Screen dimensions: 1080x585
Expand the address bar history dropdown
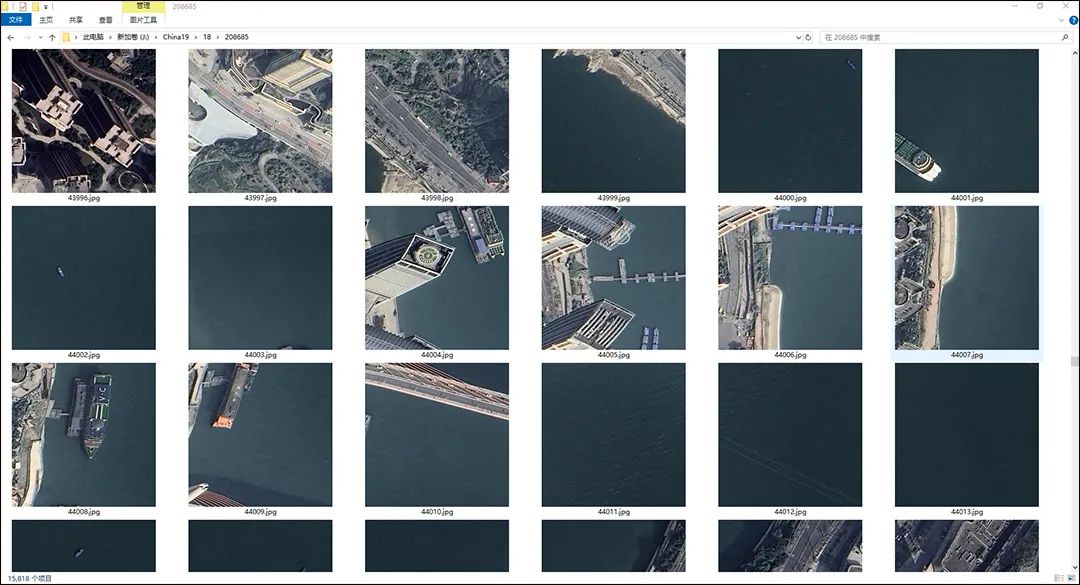(798, 37)
